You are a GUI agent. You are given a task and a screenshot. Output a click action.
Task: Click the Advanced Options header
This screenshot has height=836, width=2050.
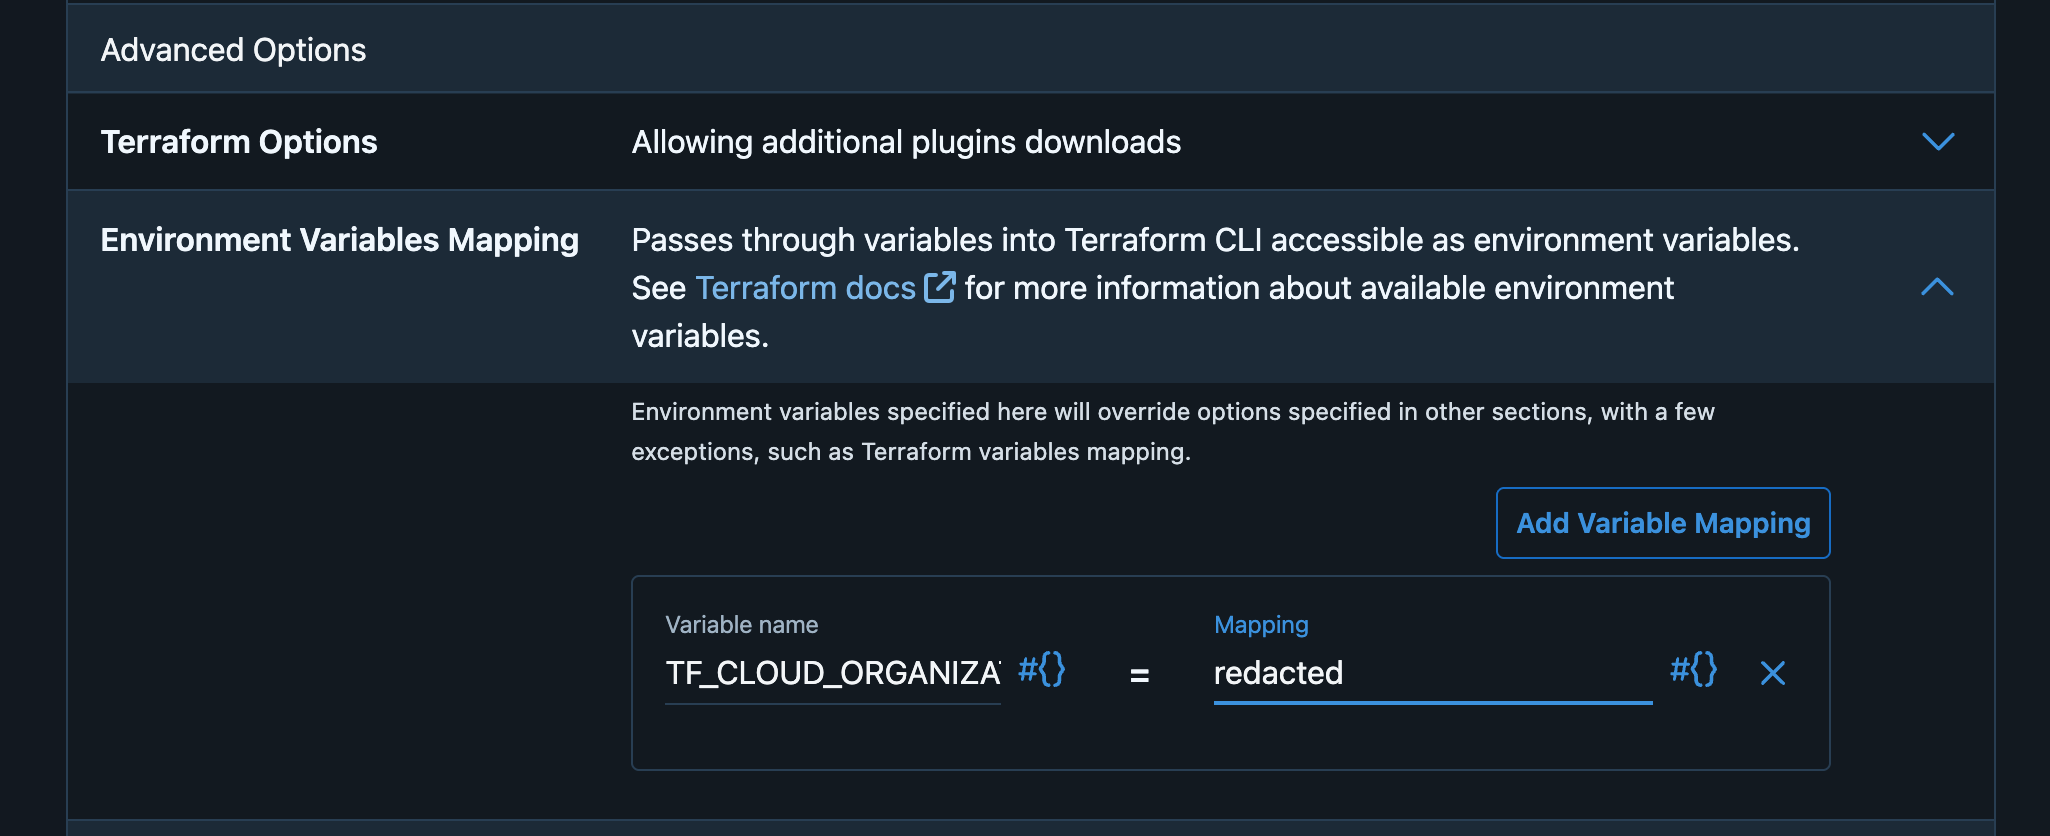coord(234,50)
